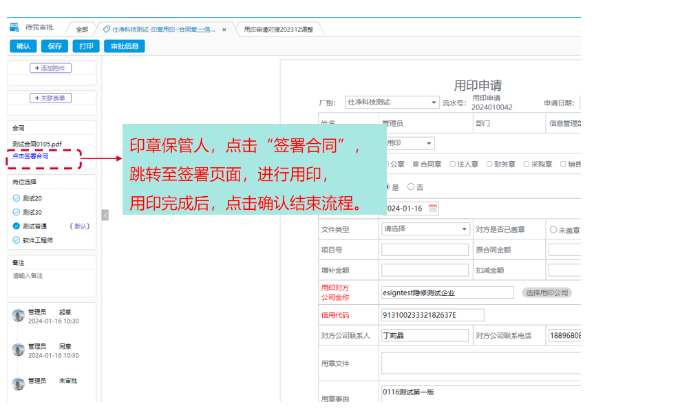Click the 备注 remark input field
Viewport: 700px width, 415px height.
pos(52,276)
